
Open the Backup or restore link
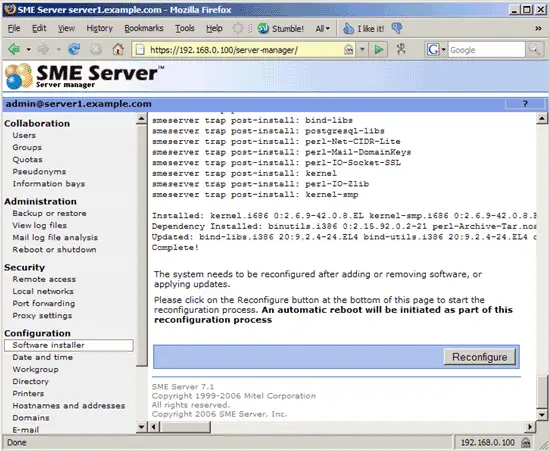pyautogui.click(x=49, y=213)
